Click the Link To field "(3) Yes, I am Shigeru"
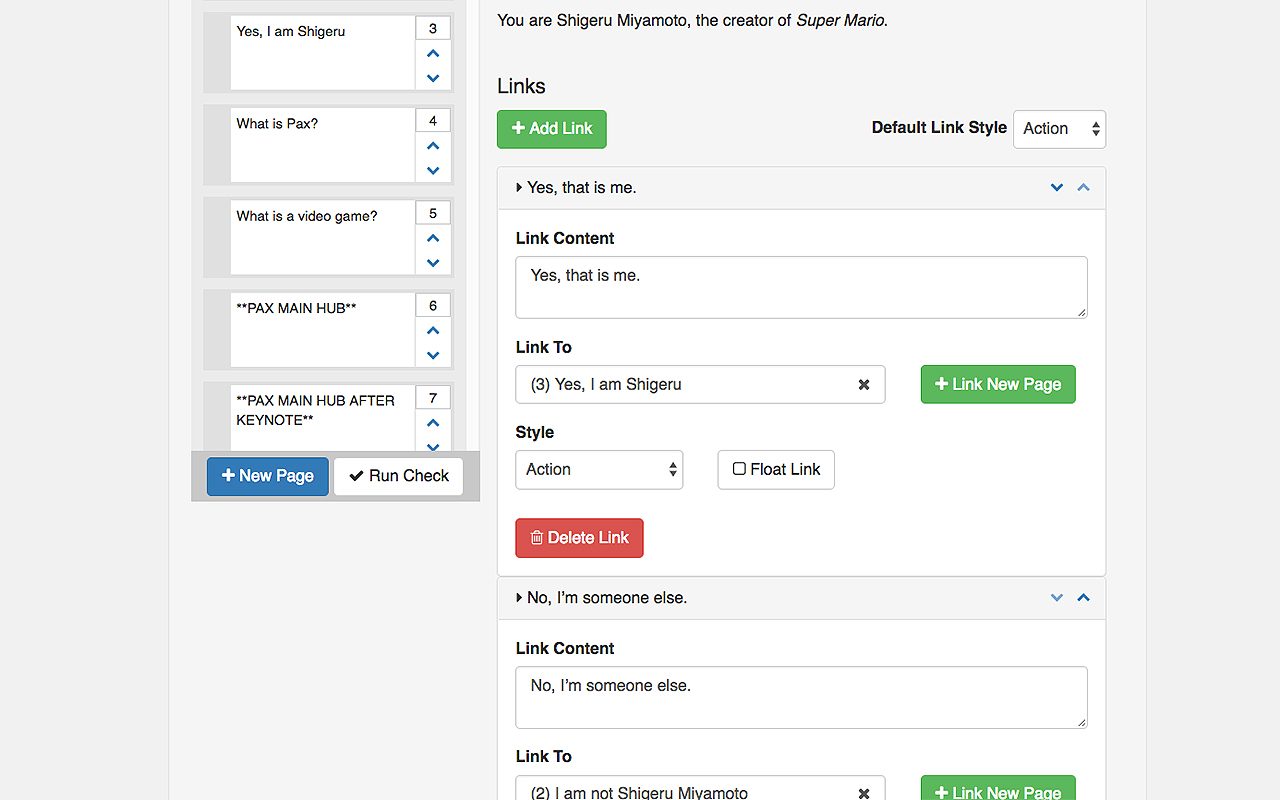Viewport: 1280px width, 800px height. click(700, 385)
